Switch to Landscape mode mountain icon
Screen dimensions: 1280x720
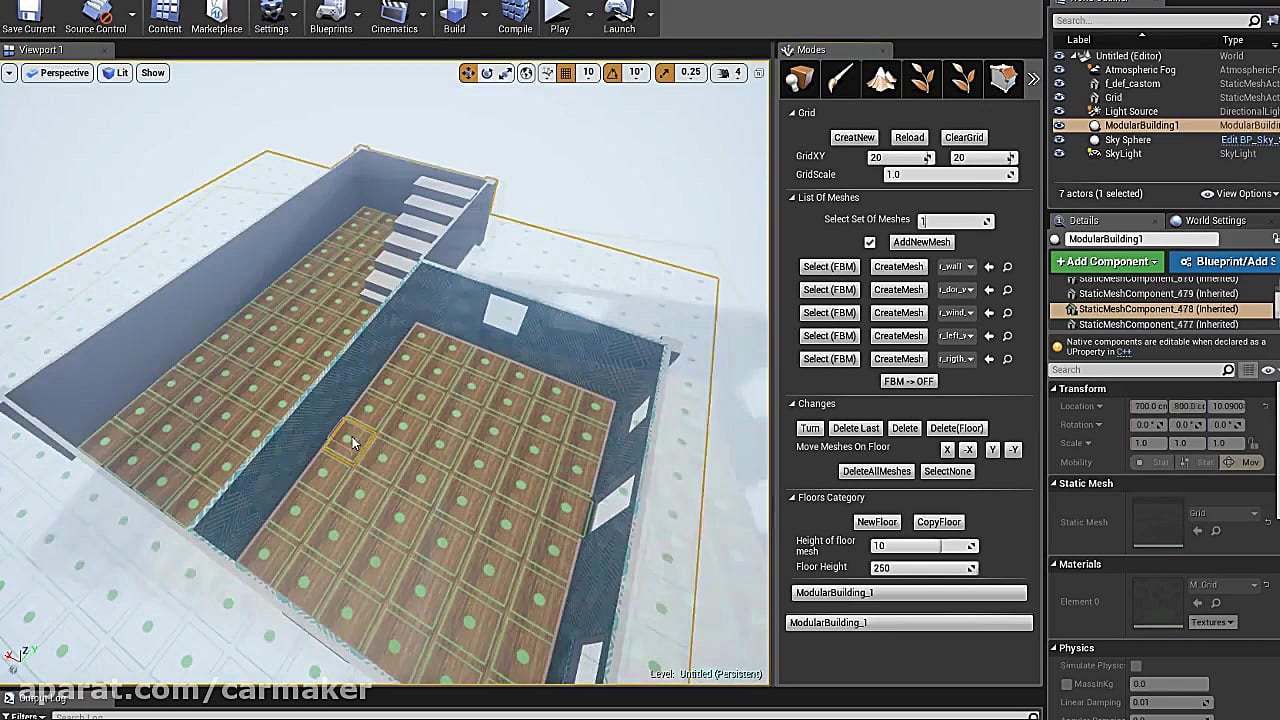point(881,79)
